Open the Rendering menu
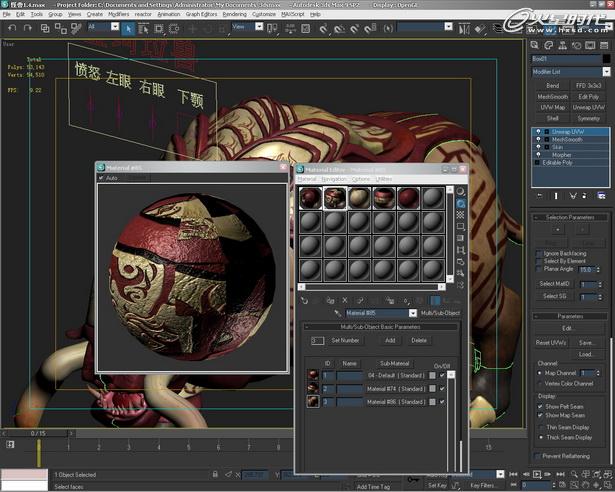The width and height of the screenshot is (615, 492). pyautogui.click(x=234, y=15)
